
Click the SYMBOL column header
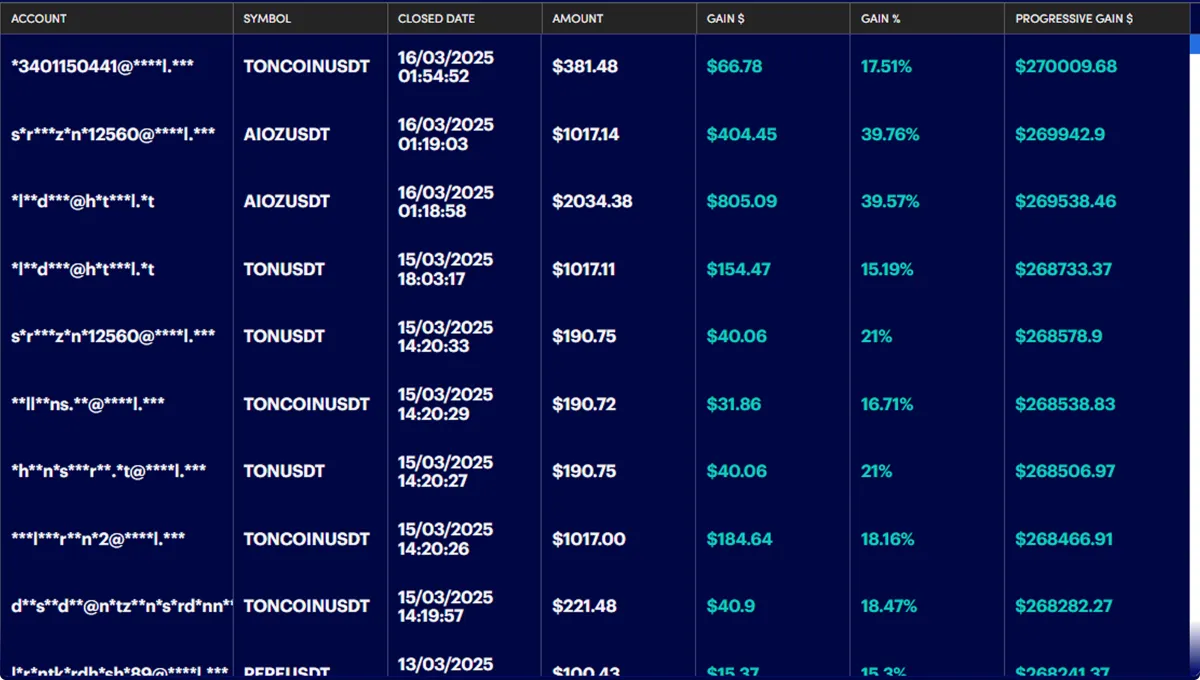pos(266,19)
